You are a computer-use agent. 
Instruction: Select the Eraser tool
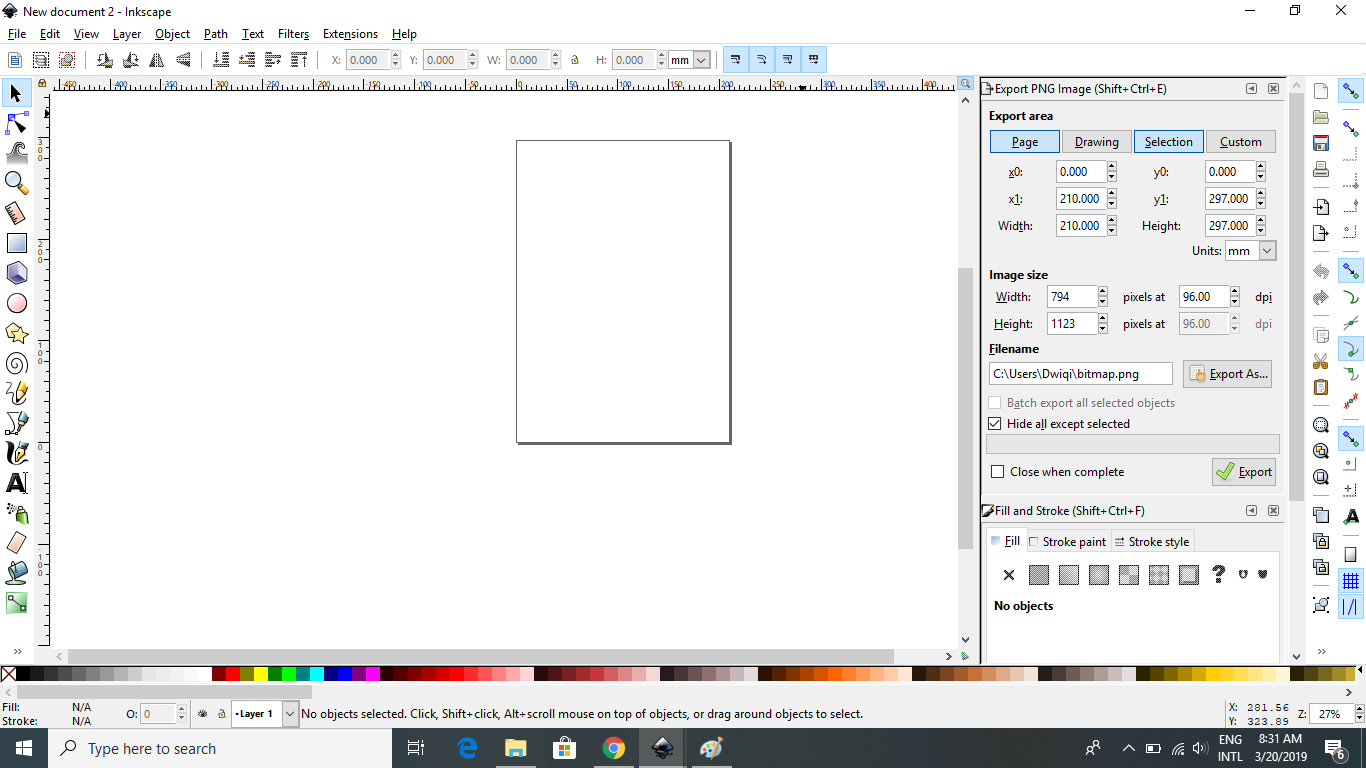pyautogui.click(x=16, y=543)
